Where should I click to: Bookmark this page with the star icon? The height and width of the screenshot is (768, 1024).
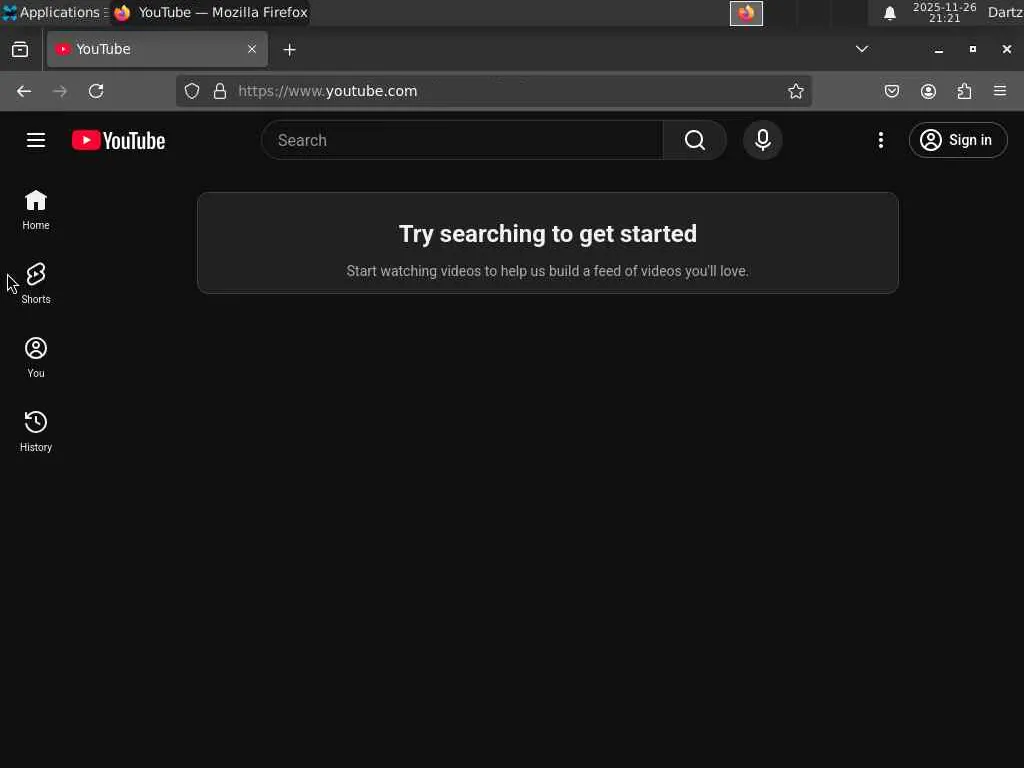795,91
